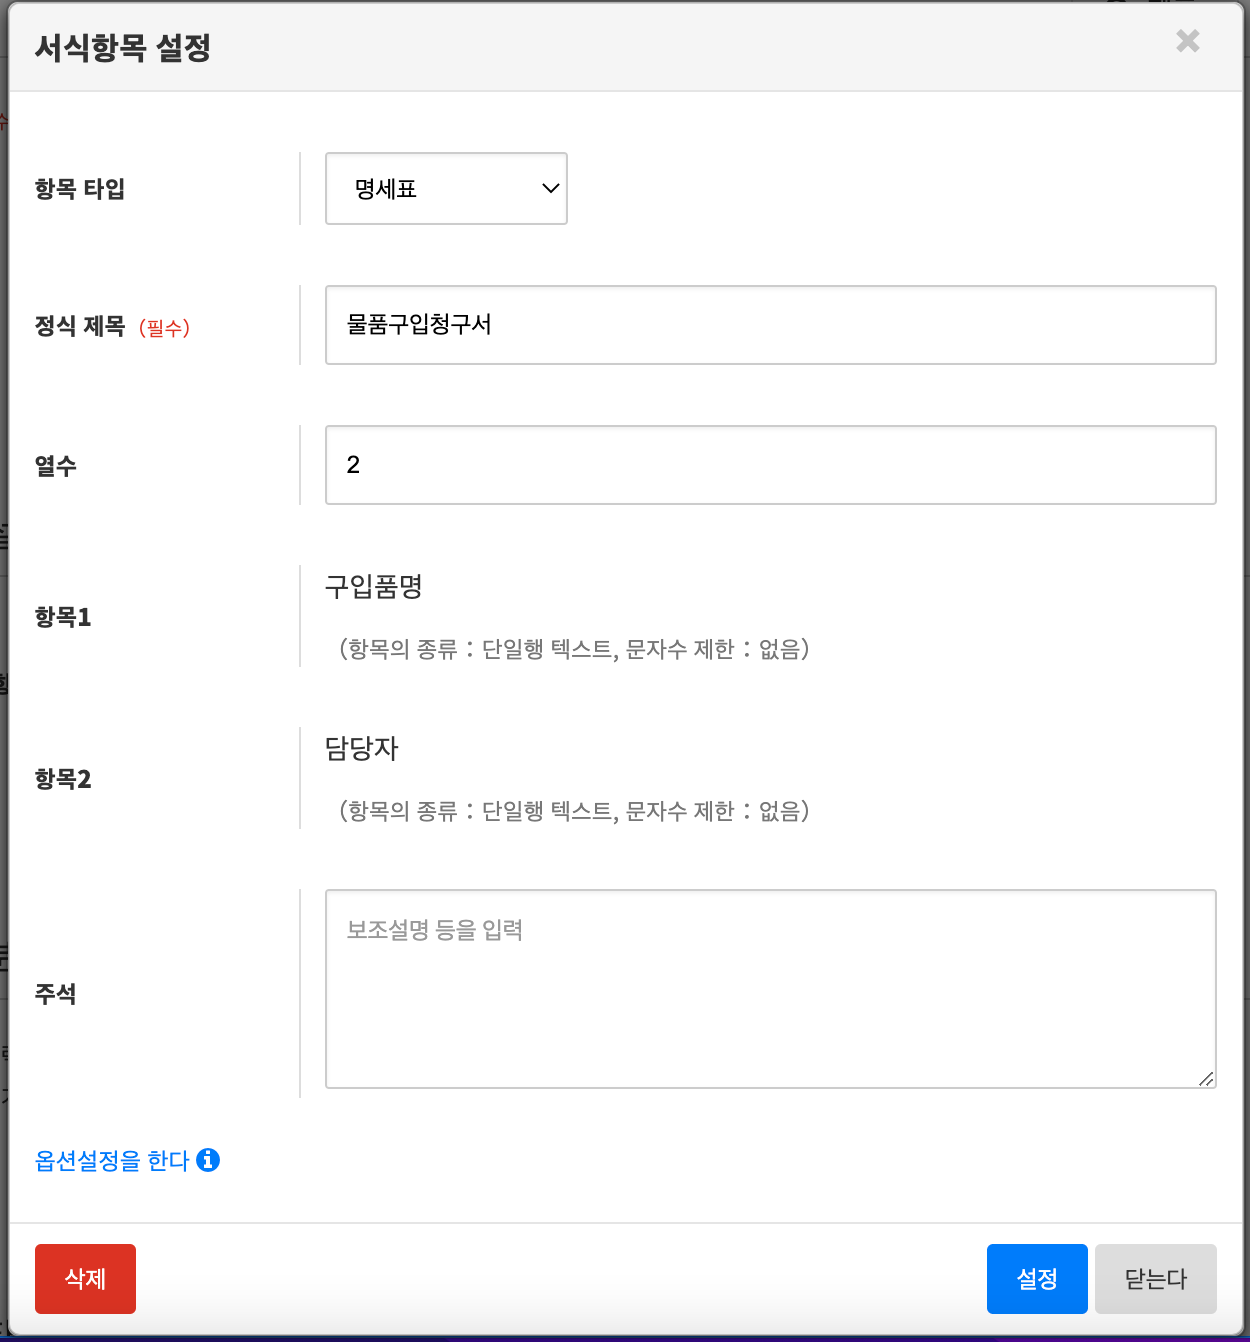
Task: Click the 항목1 row label
Action: (61, 617)
